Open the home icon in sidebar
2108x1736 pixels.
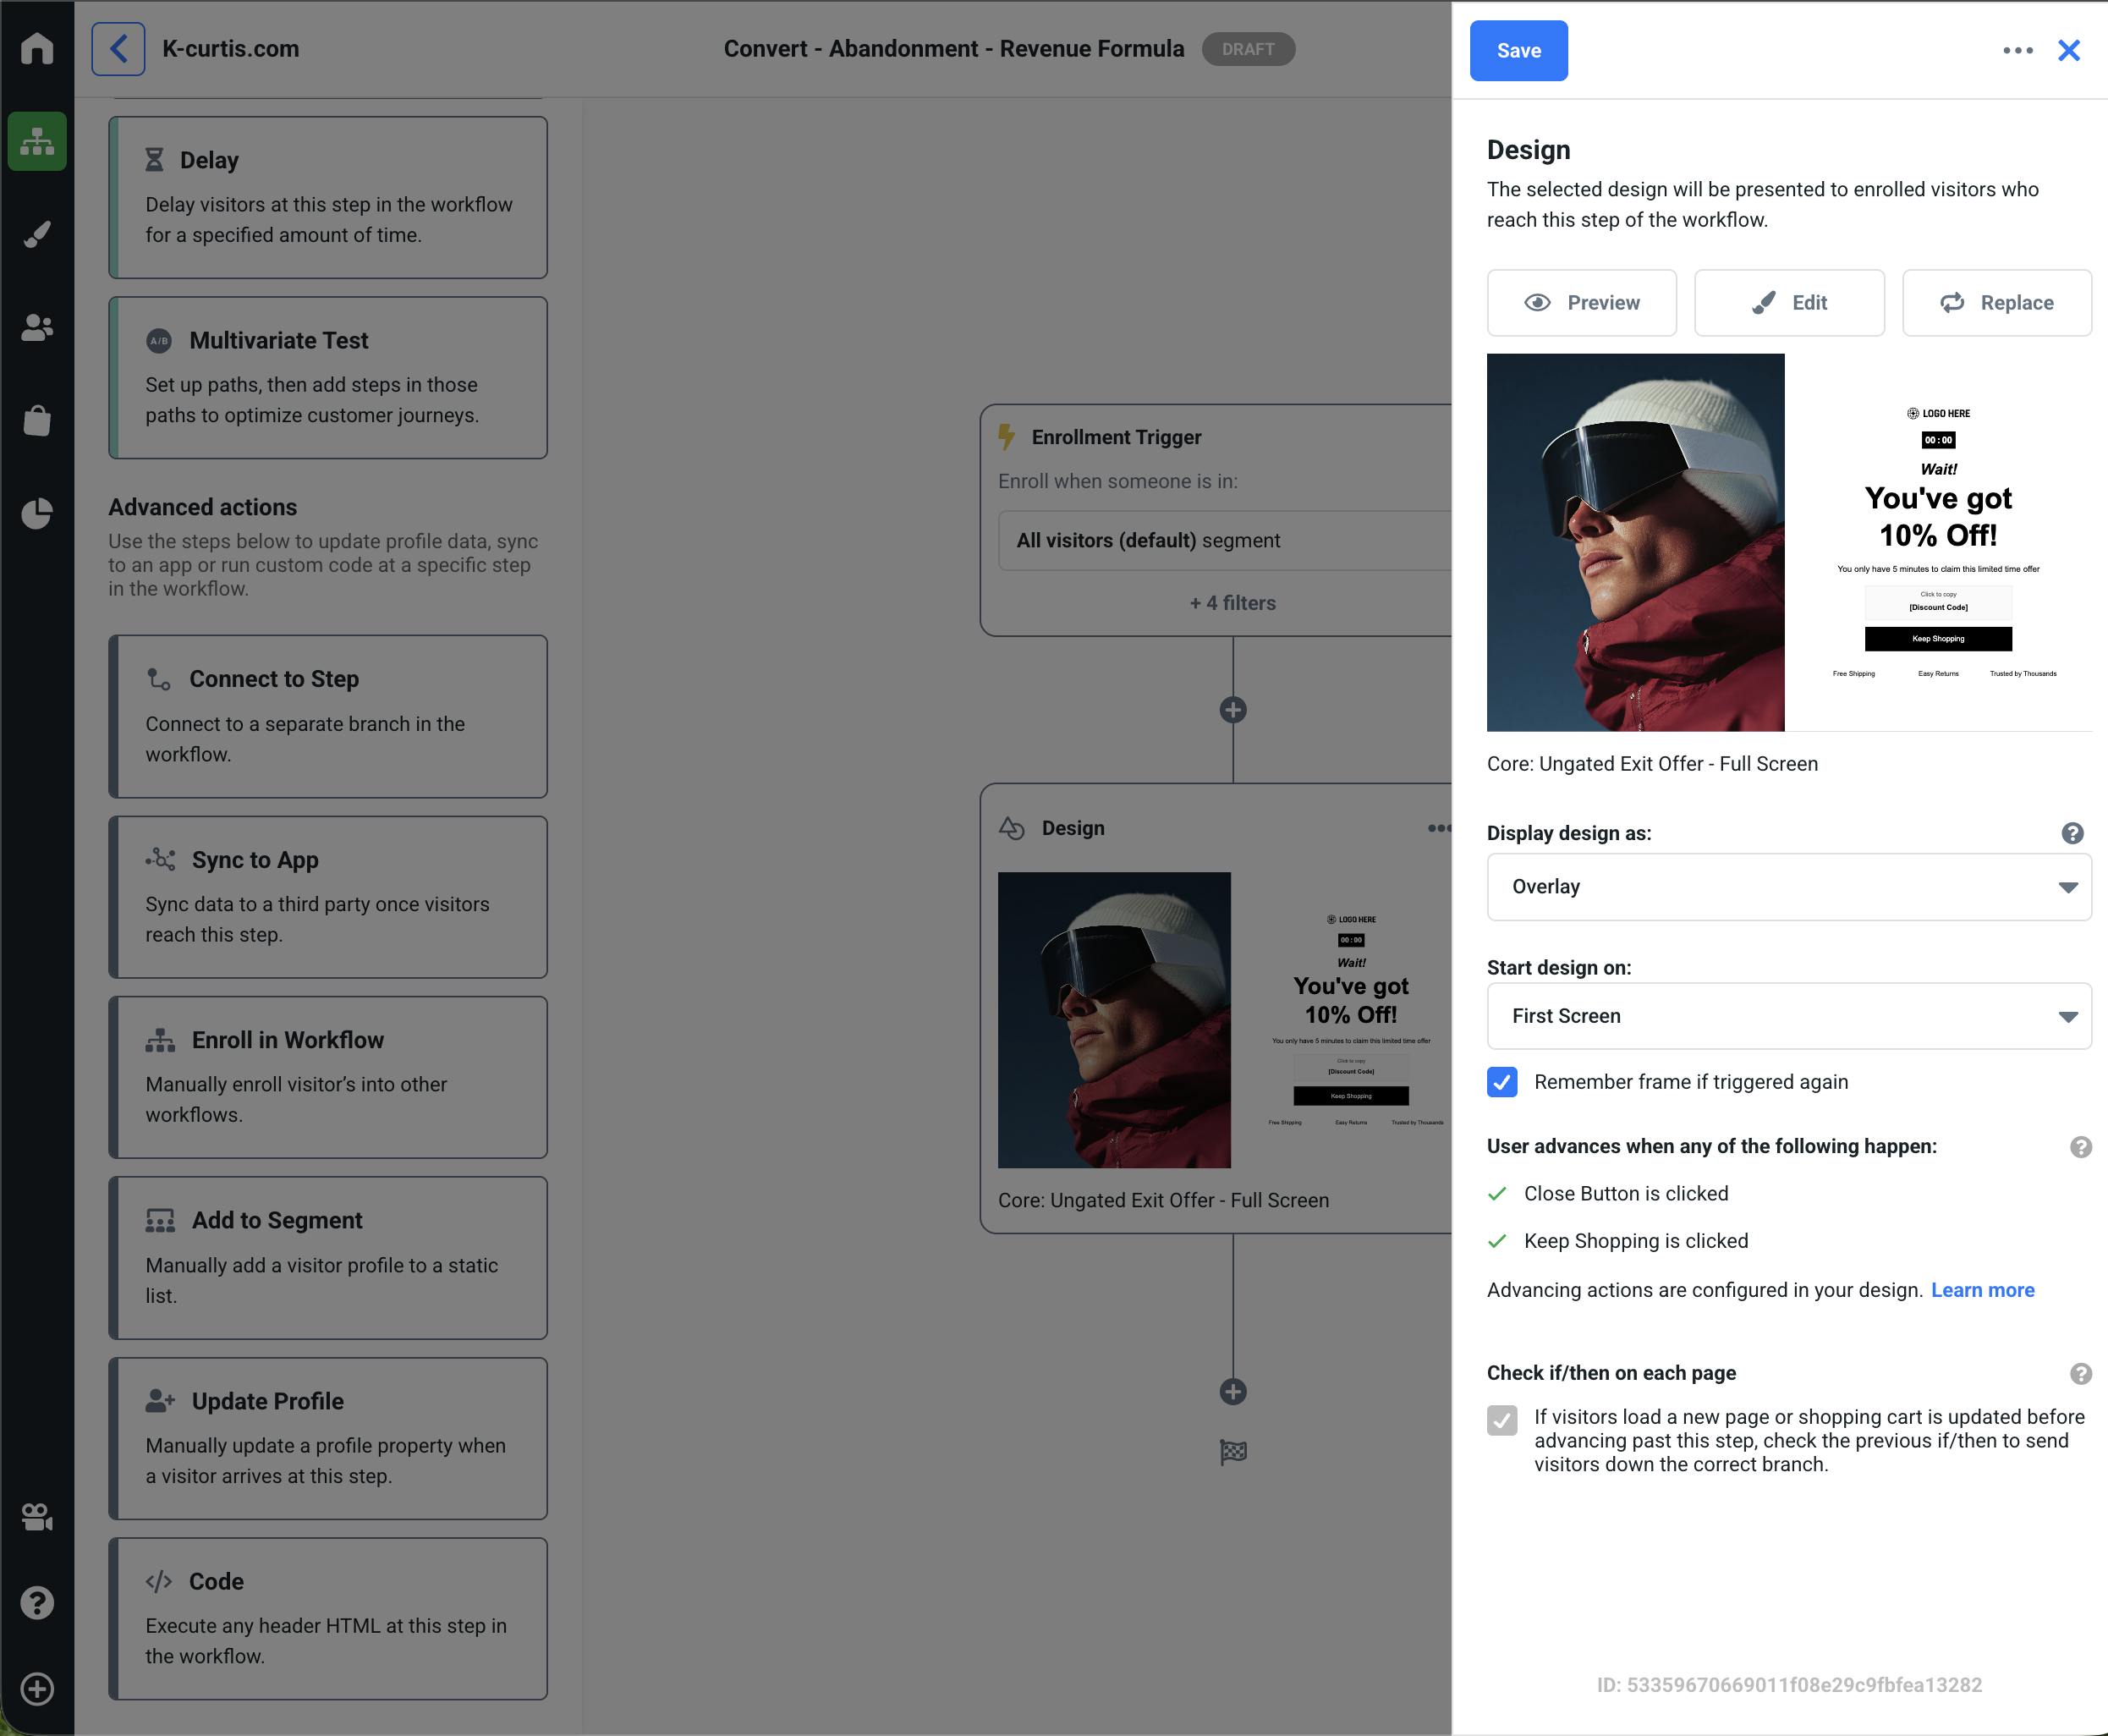[x=37, y=48]
